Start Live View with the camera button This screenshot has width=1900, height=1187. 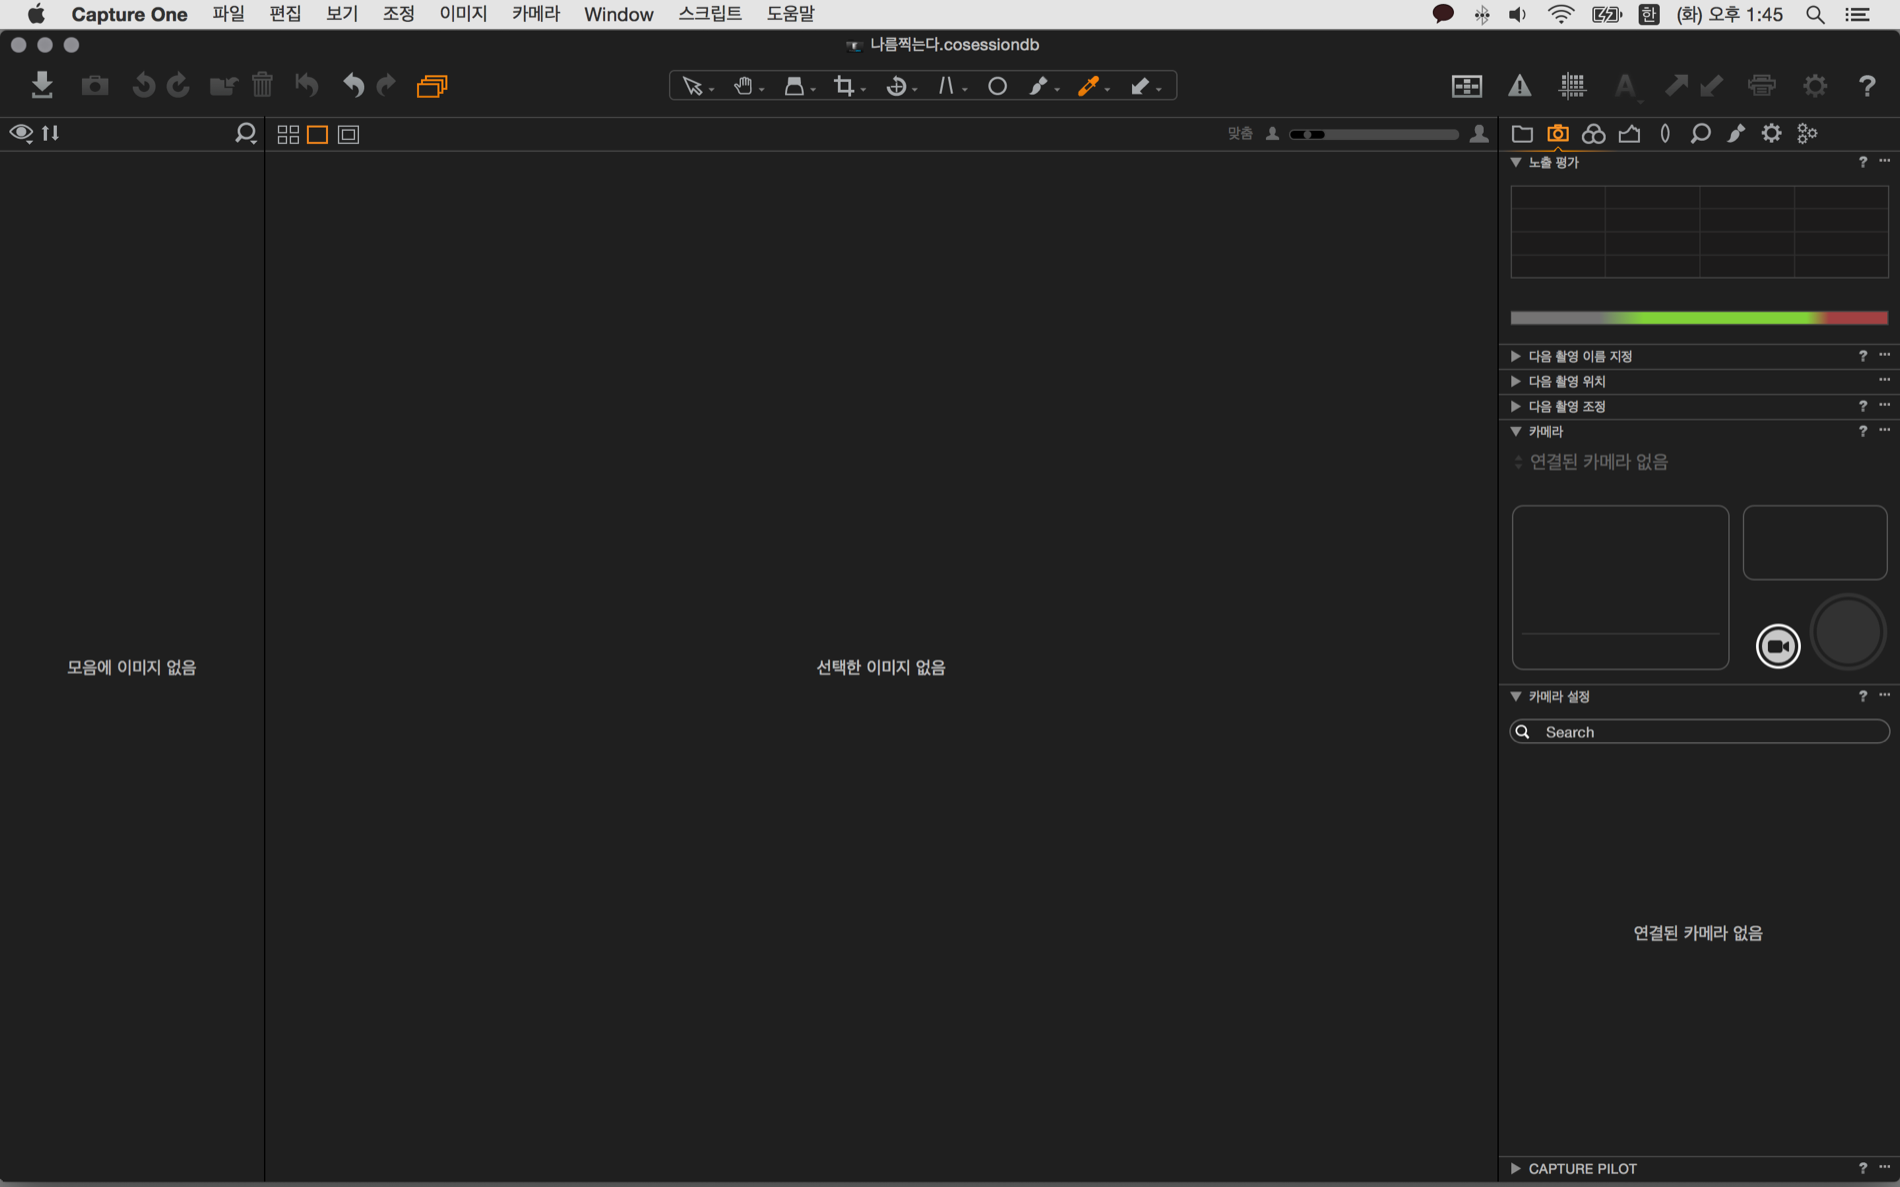coord(1777,646)
